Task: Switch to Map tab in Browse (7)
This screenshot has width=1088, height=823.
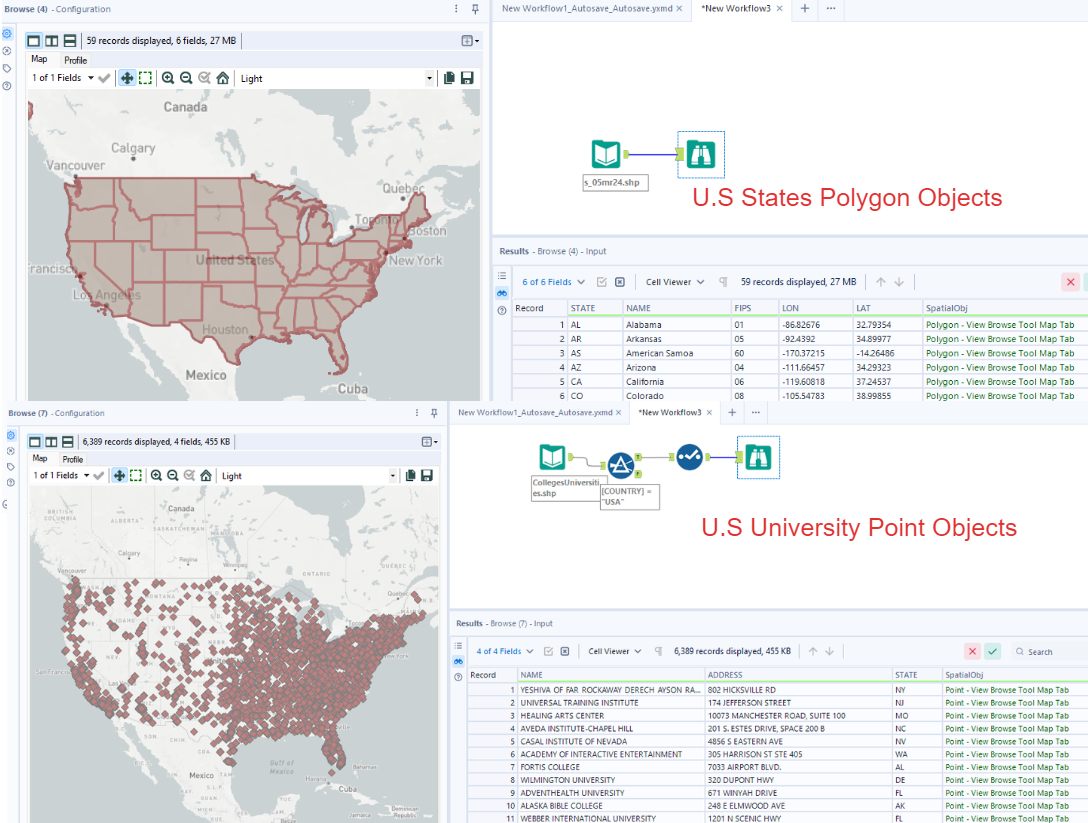Action: click(40, 459)
